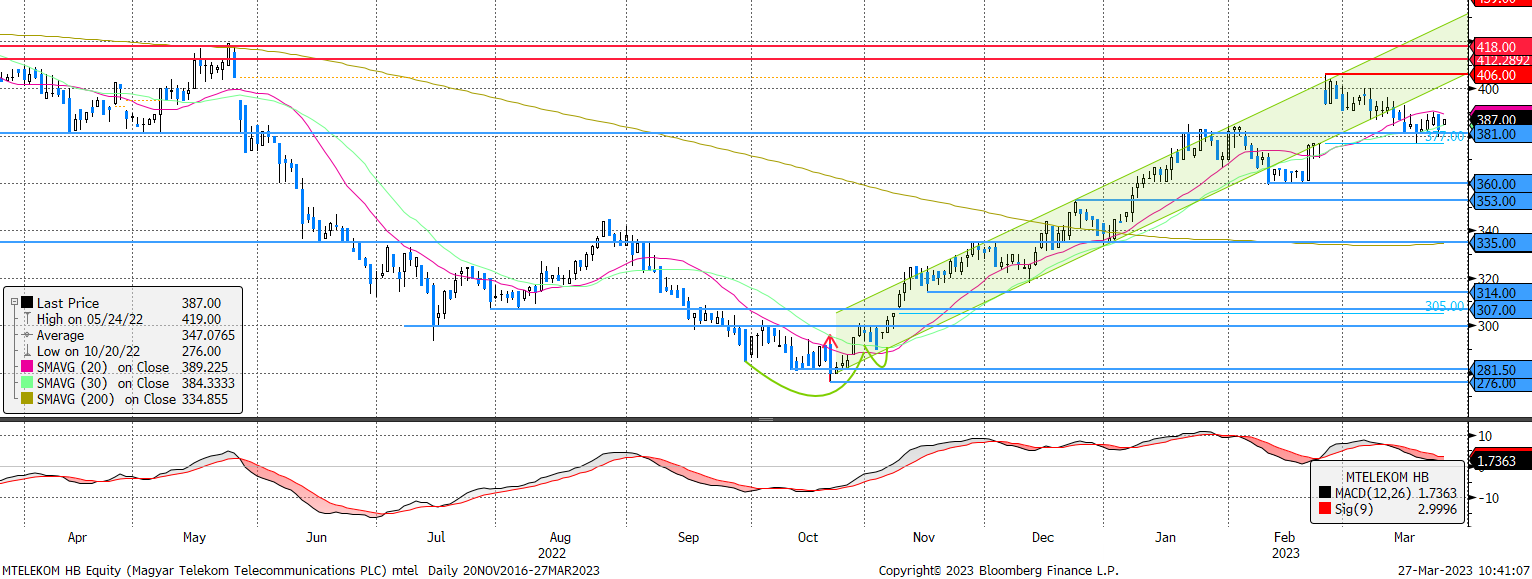Click the Feb label on time axis

click(1285, 538)
